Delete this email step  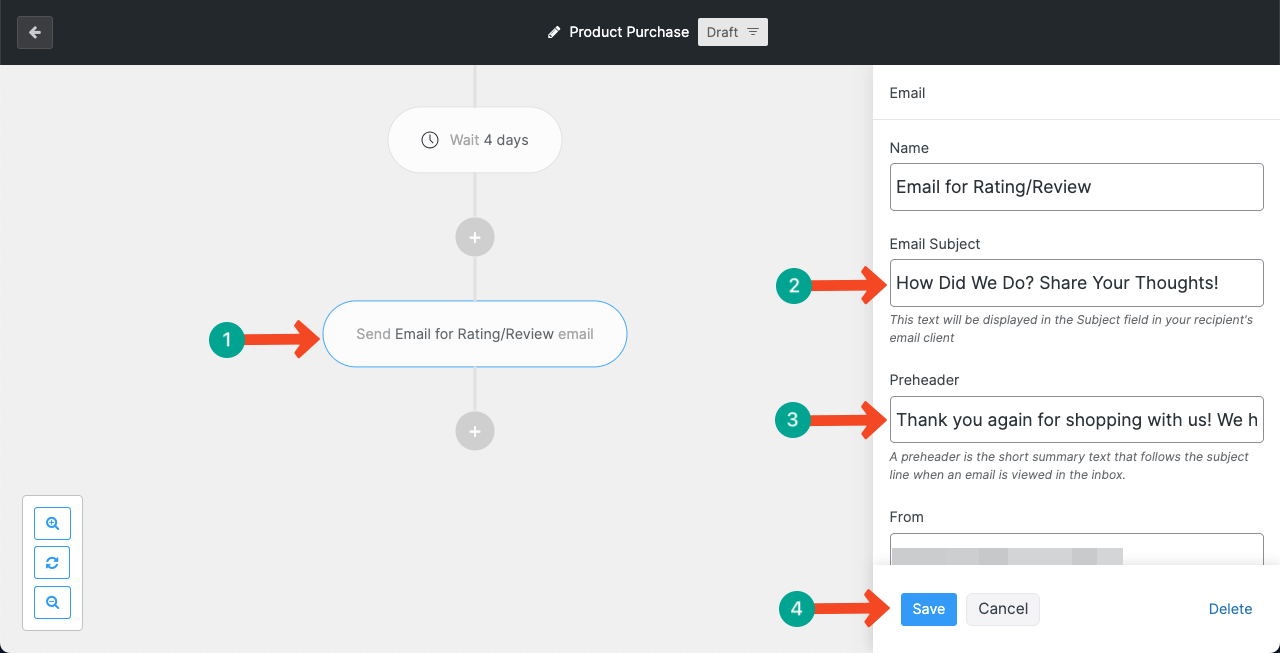(1230, 609)
